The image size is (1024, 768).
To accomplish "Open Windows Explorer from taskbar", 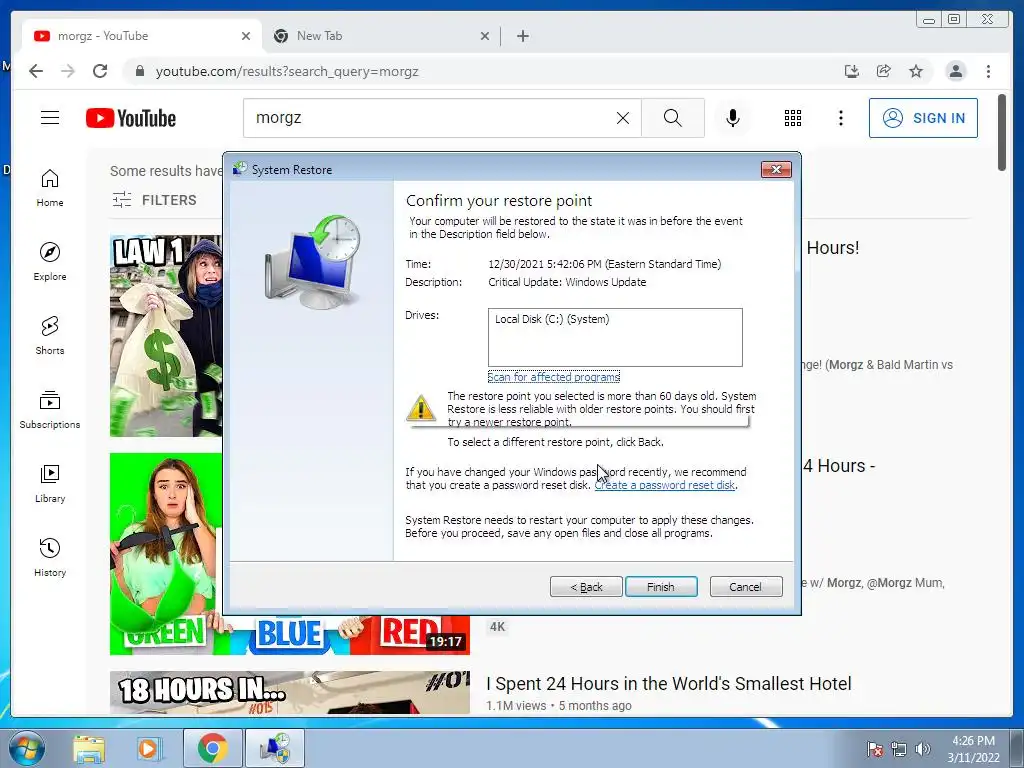I will coord(89,749).
